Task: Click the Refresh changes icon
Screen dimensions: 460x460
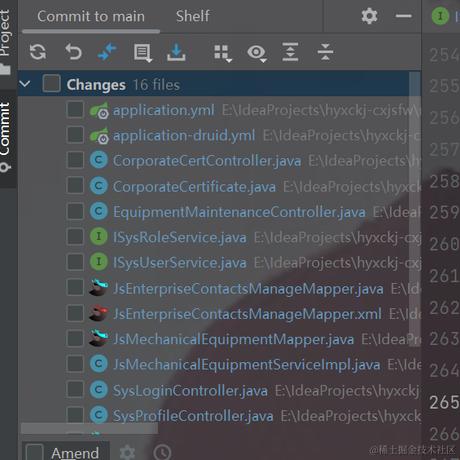Action: click(x=38, y=52)
